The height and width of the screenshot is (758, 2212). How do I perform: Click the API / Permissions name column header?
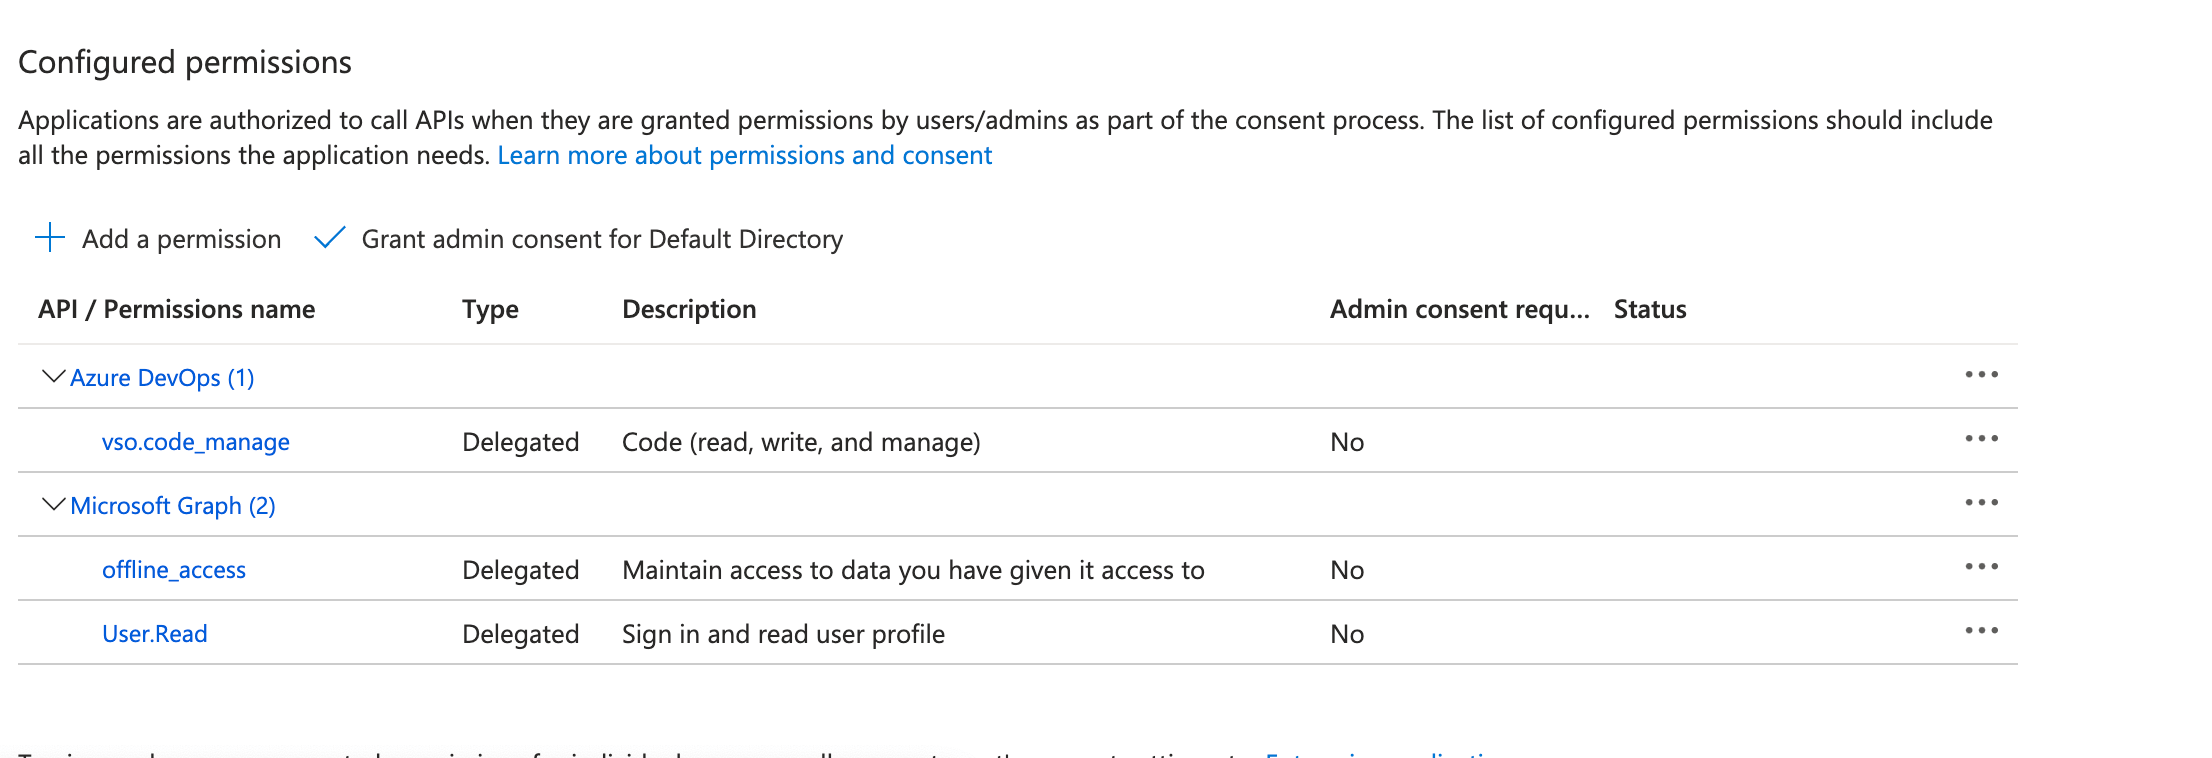pos(177,309)
